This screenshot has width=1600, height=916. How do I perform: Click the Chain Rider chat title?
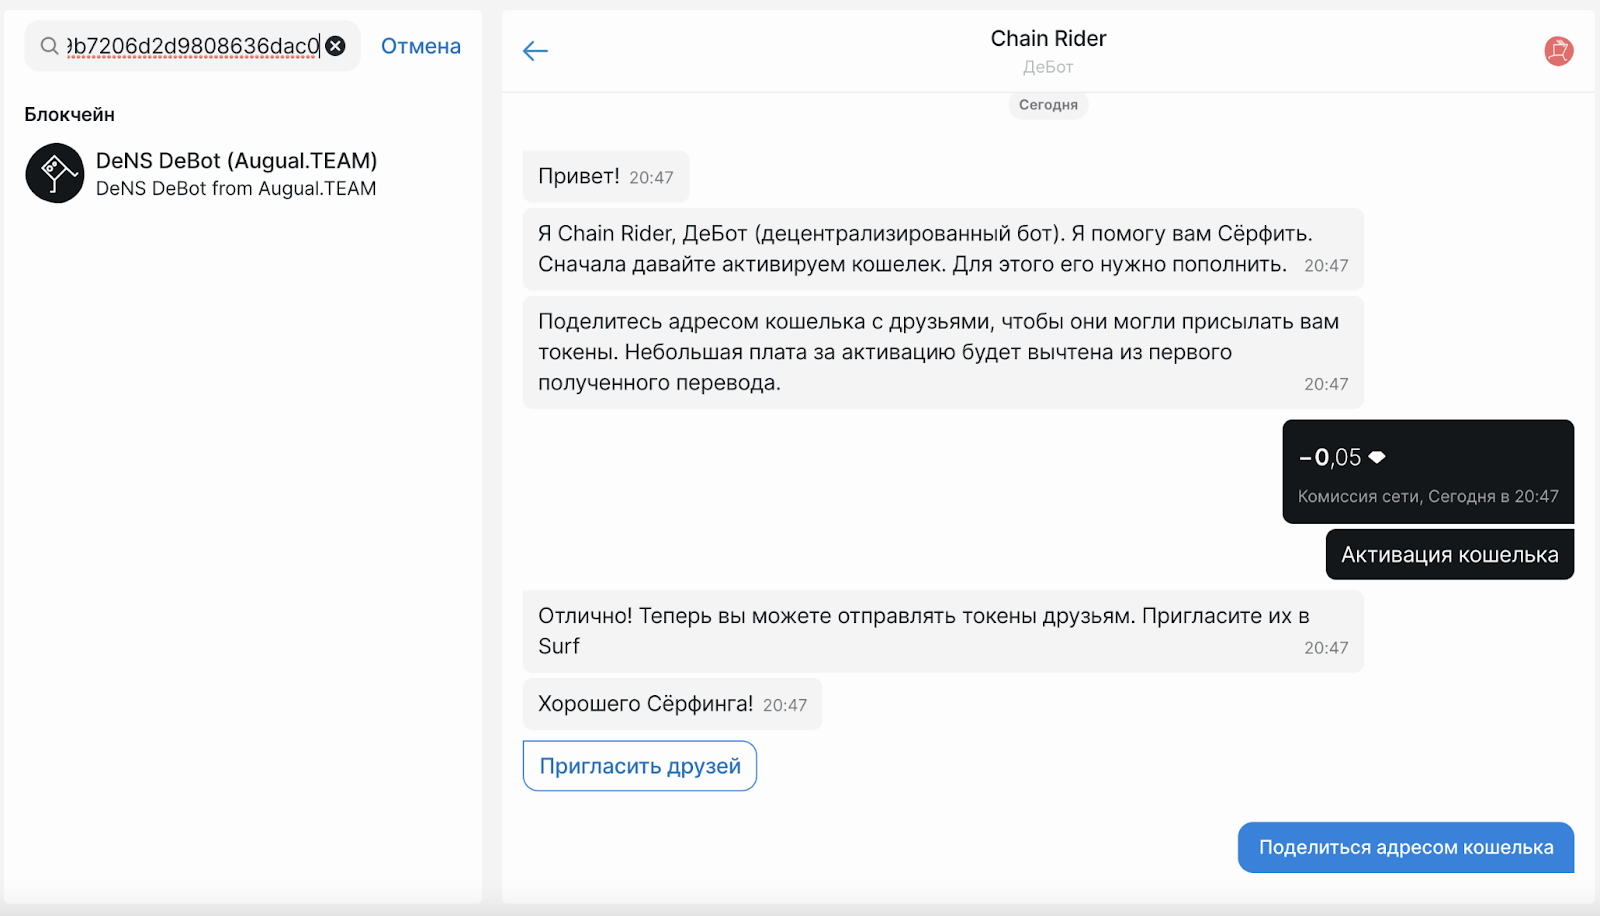tap(1048, 38)
